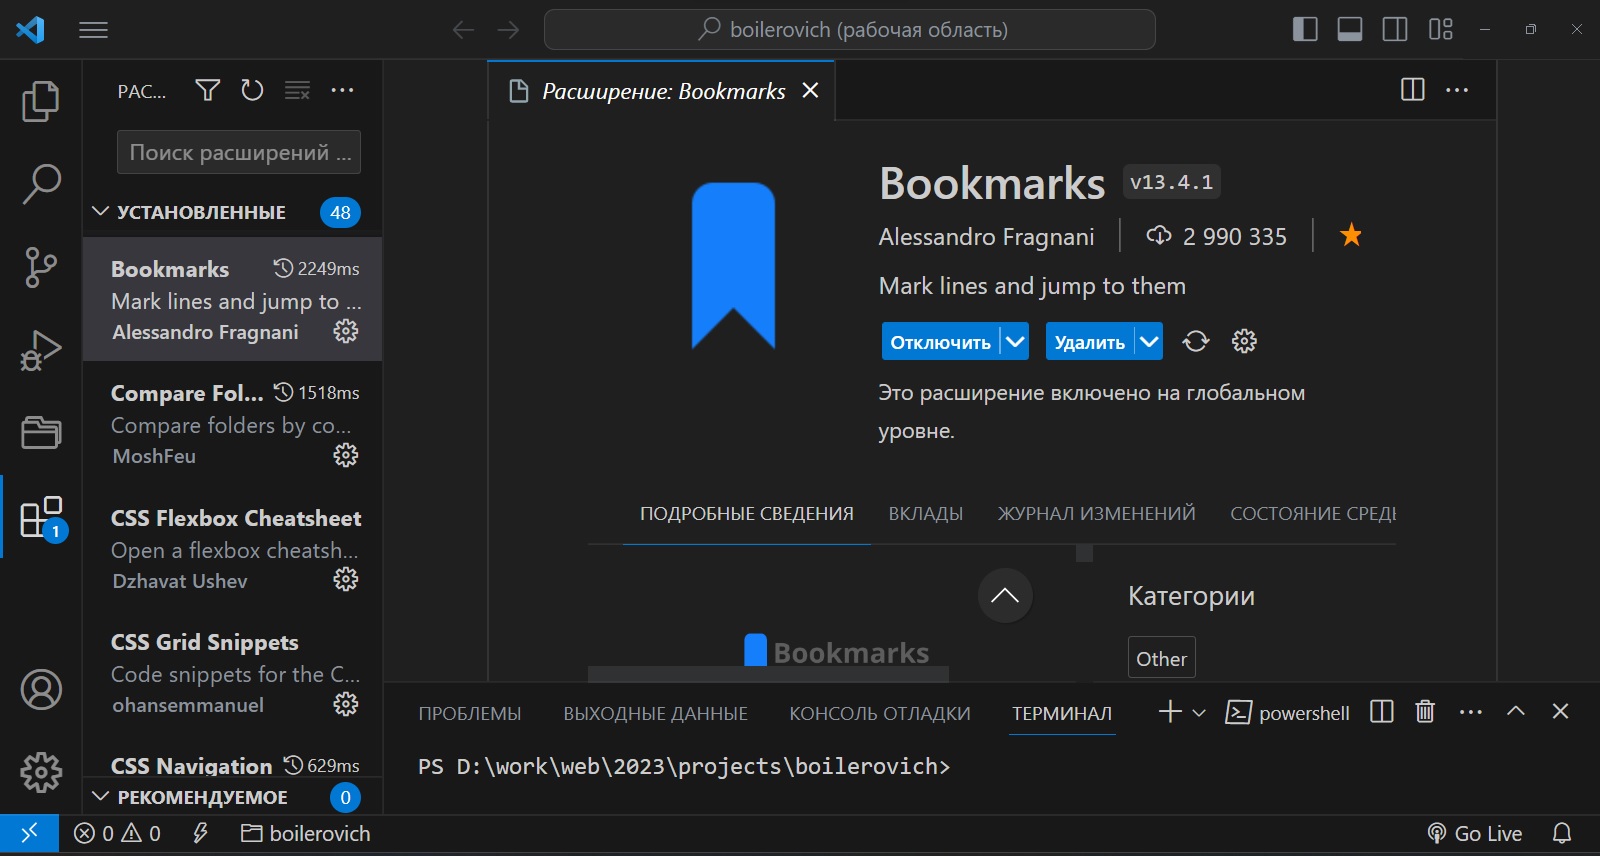Clear extensions search results icon
Viewport: 1600px width, 856px height.
click(297, 91)
